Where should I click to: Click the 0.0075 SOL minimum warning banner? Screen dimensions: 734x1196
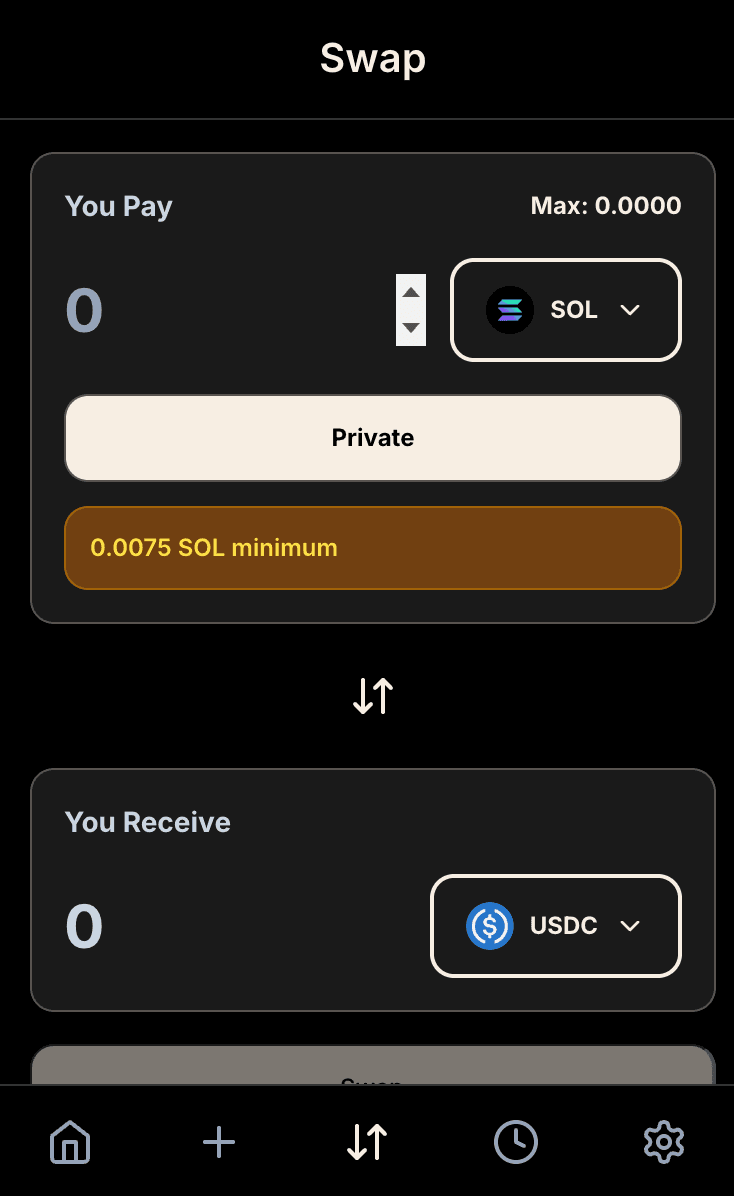click(372, 547)
